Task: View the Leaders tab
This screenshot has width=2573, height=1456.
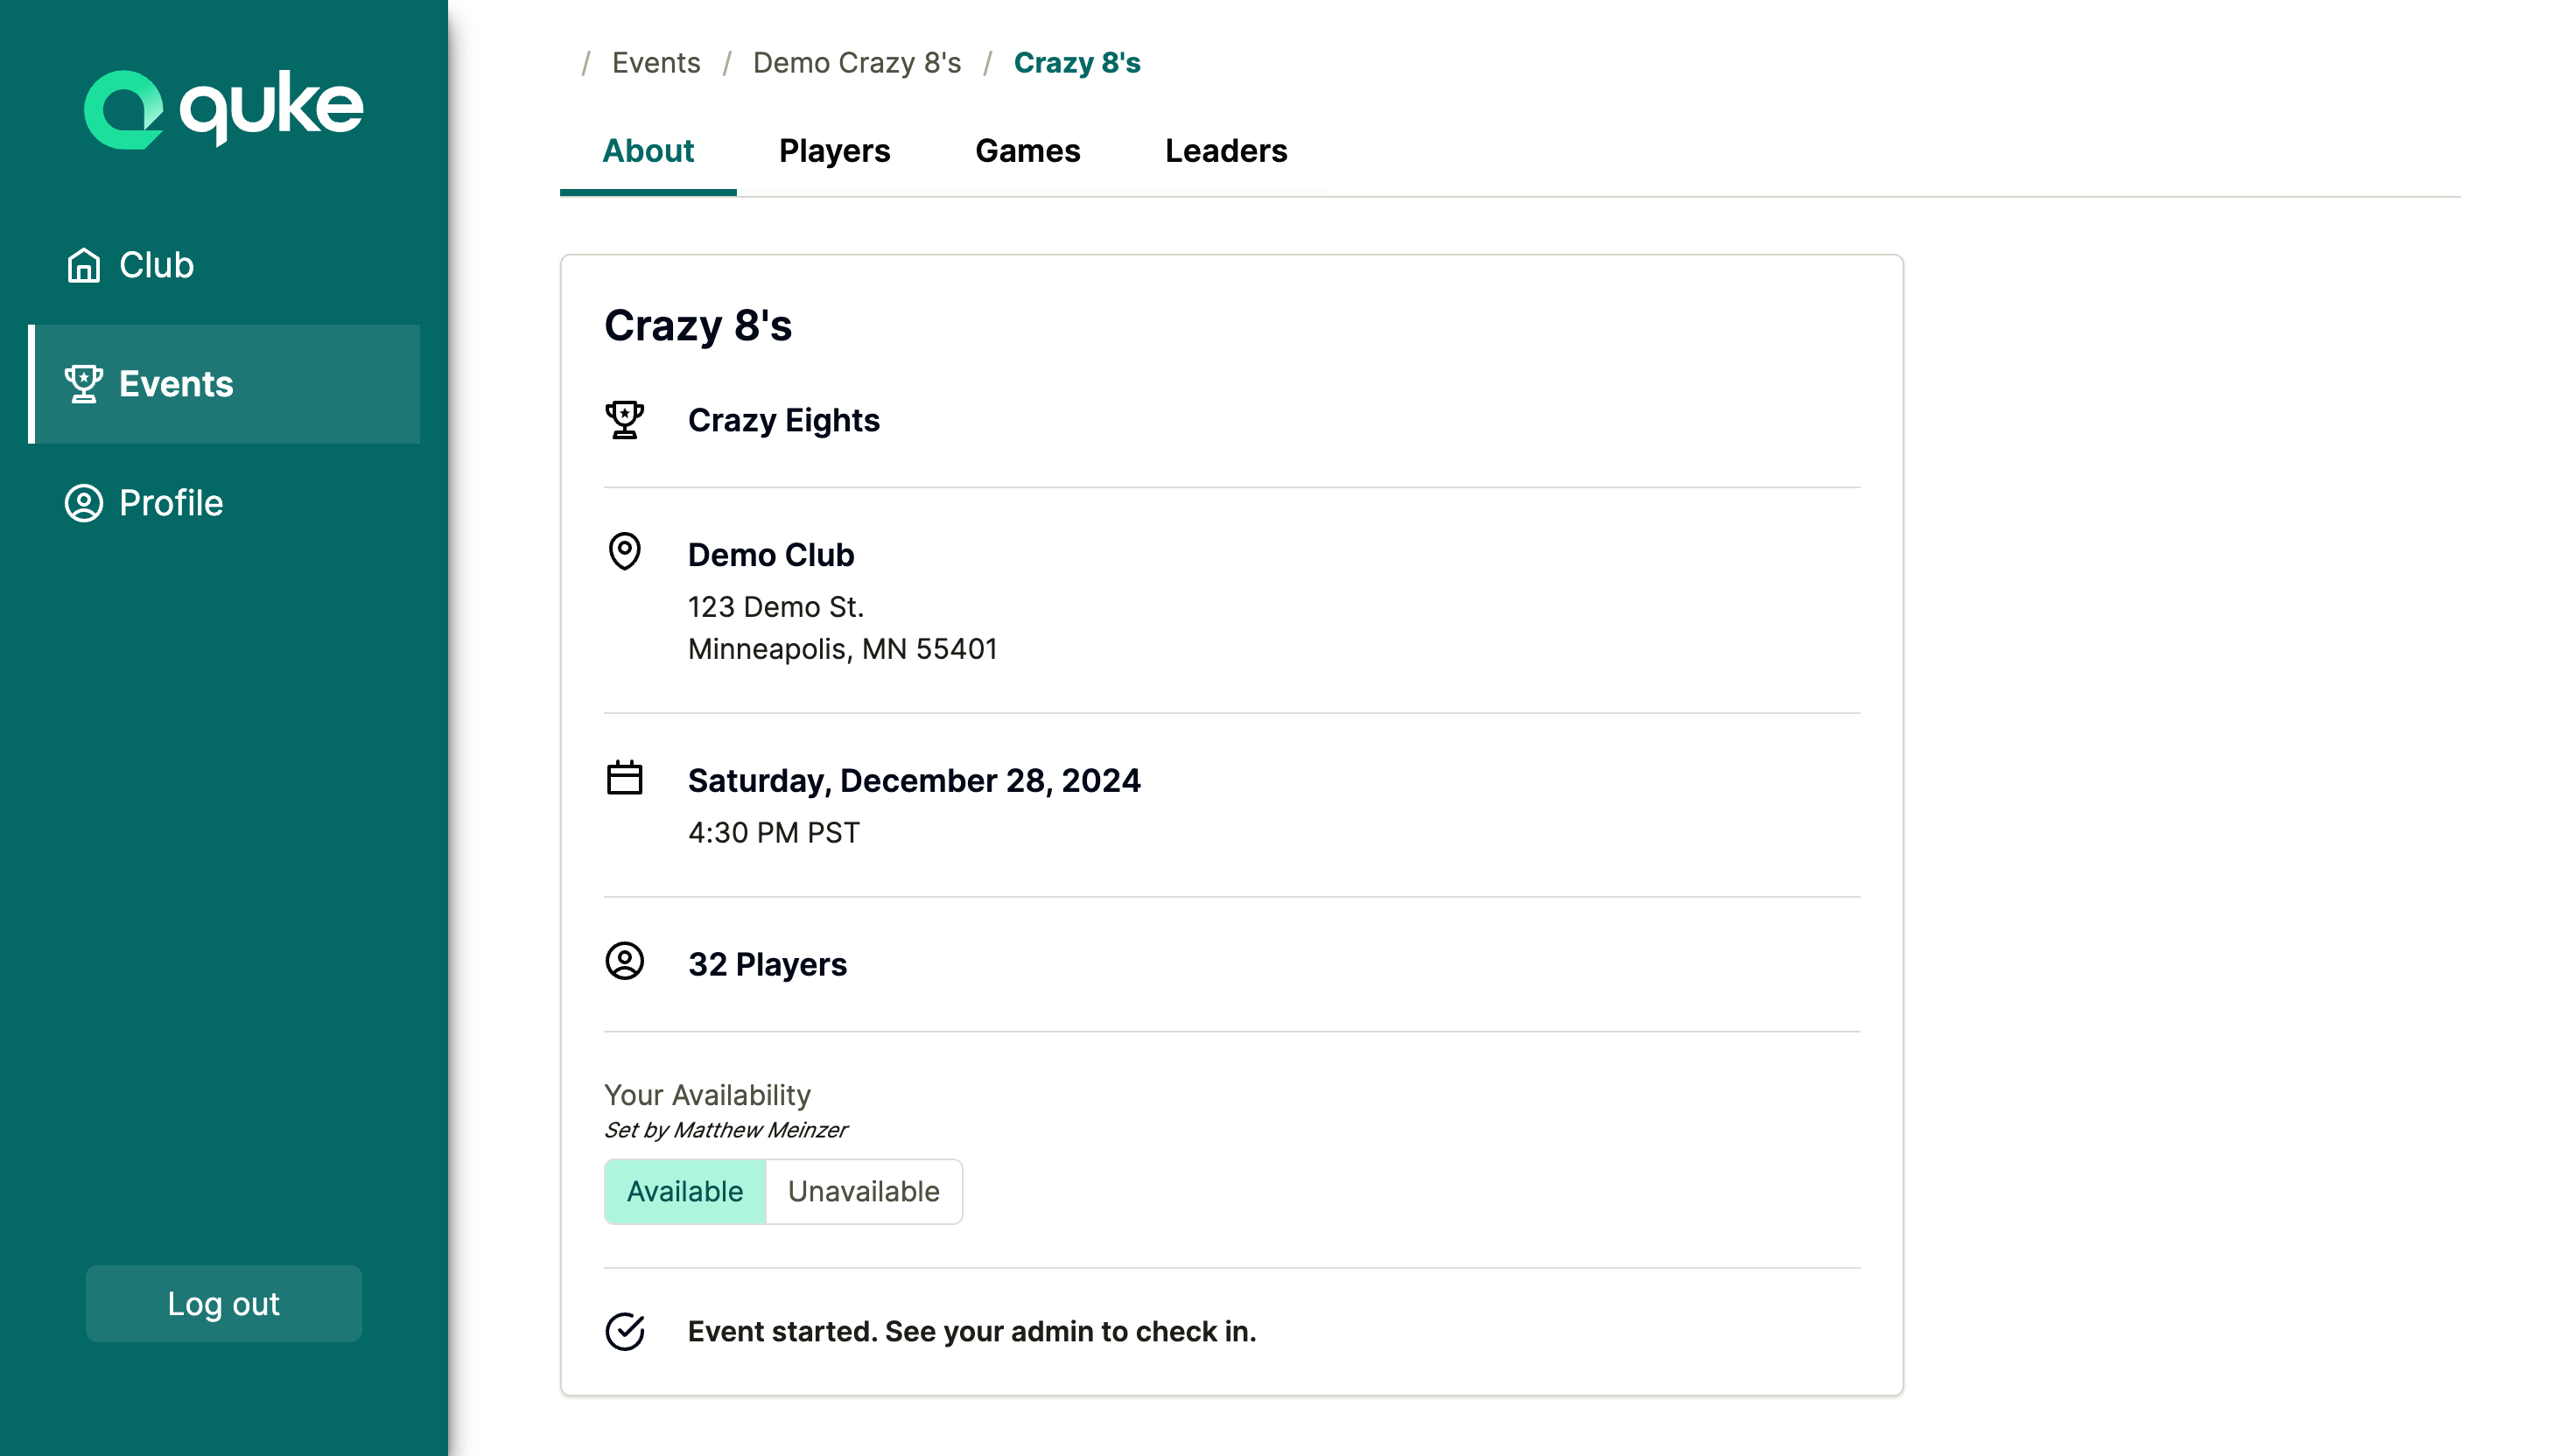Action: [1225, 151]
